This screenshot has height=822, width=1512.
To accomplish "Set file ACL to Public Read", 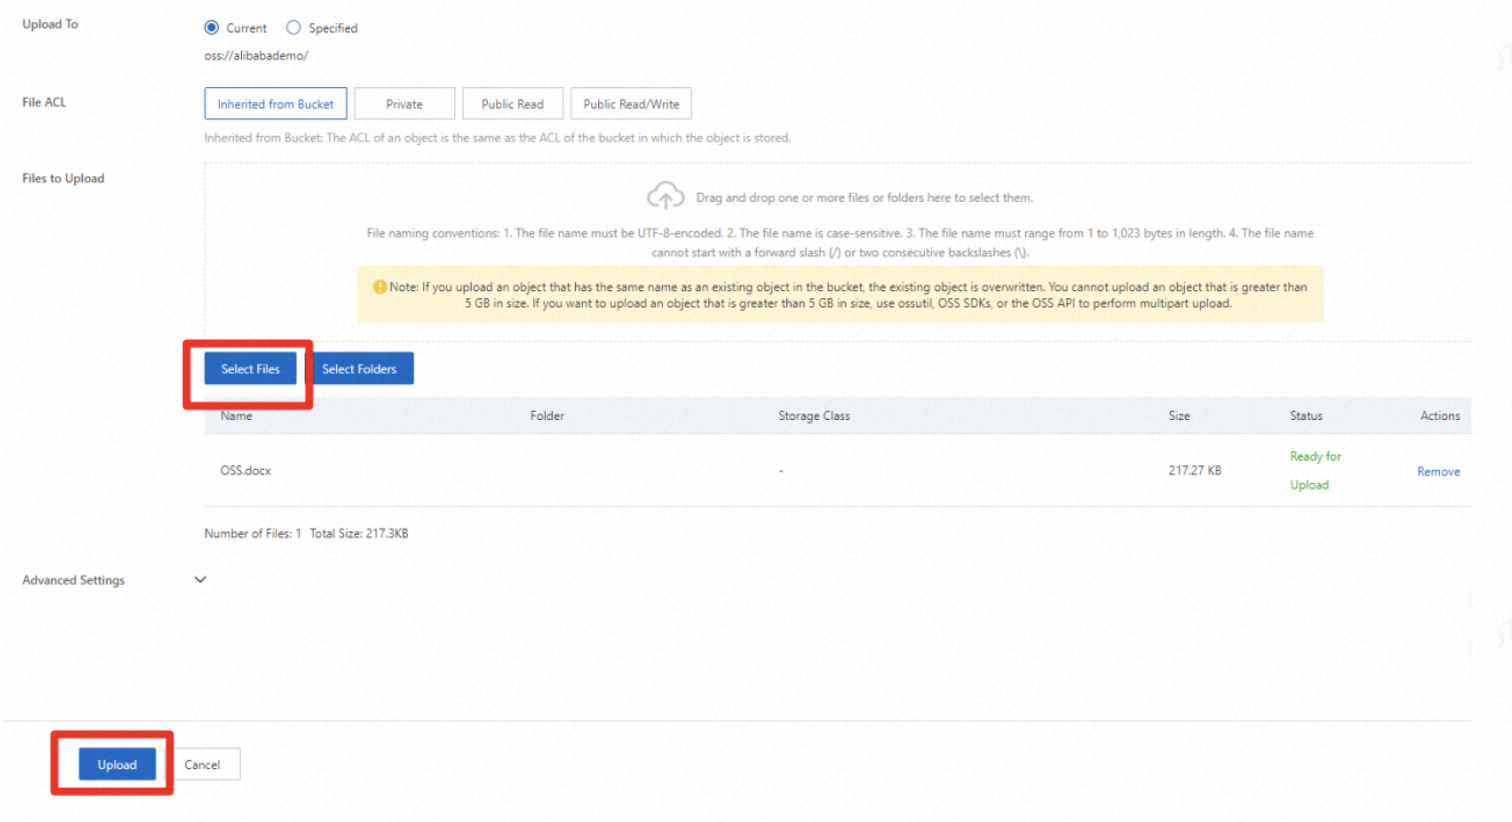I will (513, 103).
